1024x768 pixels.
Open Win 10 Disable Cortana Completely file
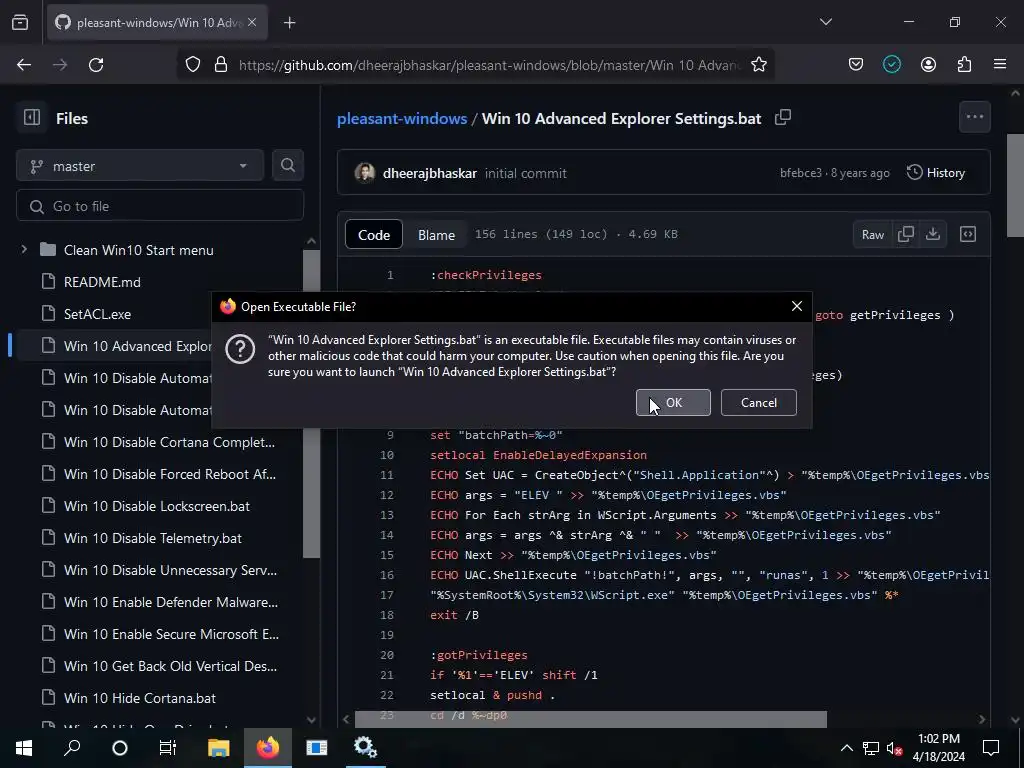pos(169,442)
